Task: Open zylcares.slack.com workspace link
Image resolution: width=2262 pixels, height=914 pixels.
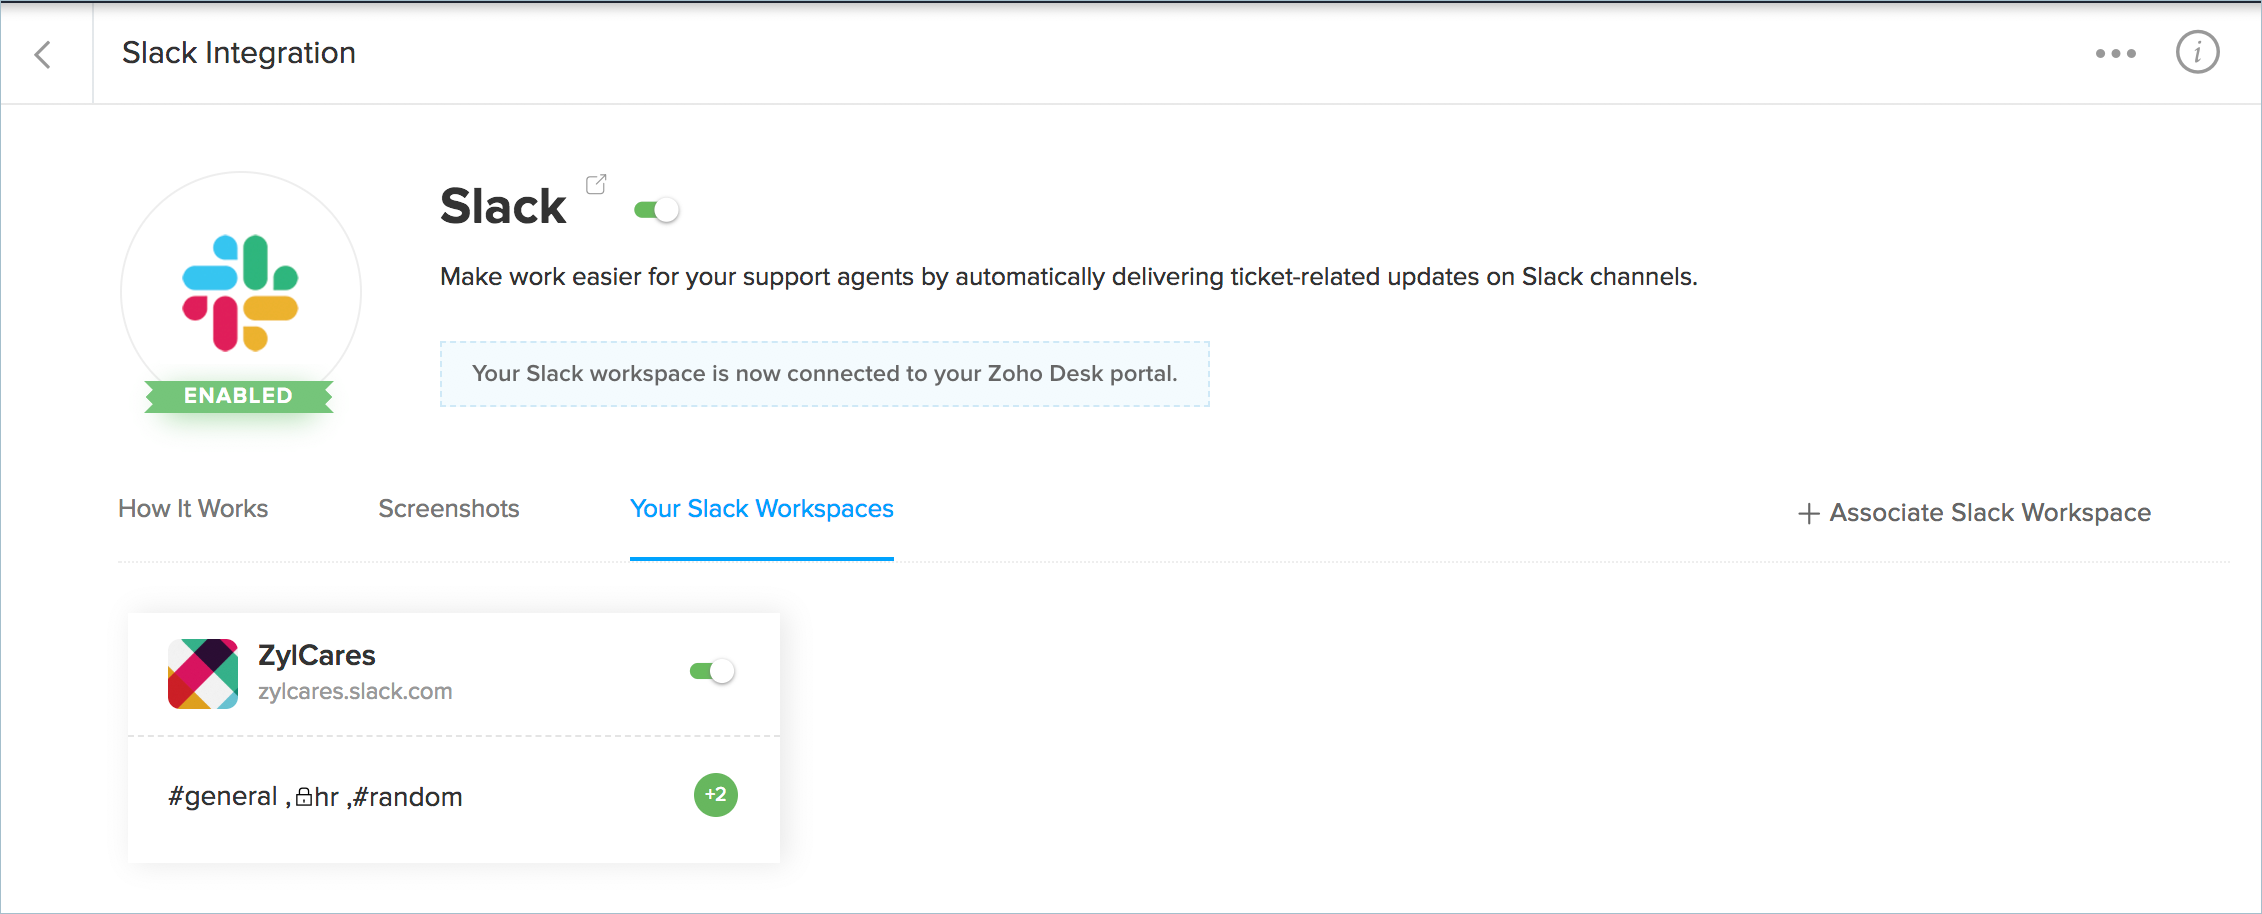Action: tap(355, 691)
